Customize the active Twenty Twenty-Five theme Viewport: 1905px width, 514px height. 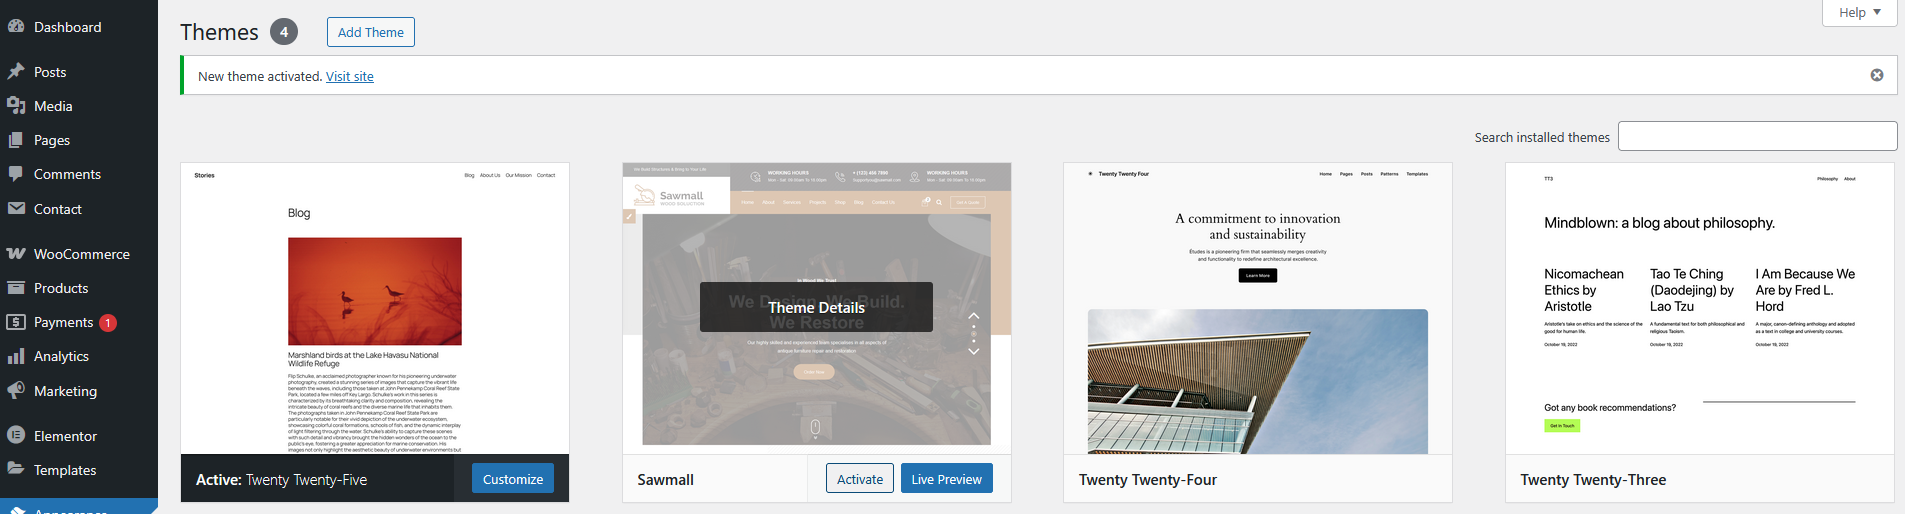[x=513, y=479]
